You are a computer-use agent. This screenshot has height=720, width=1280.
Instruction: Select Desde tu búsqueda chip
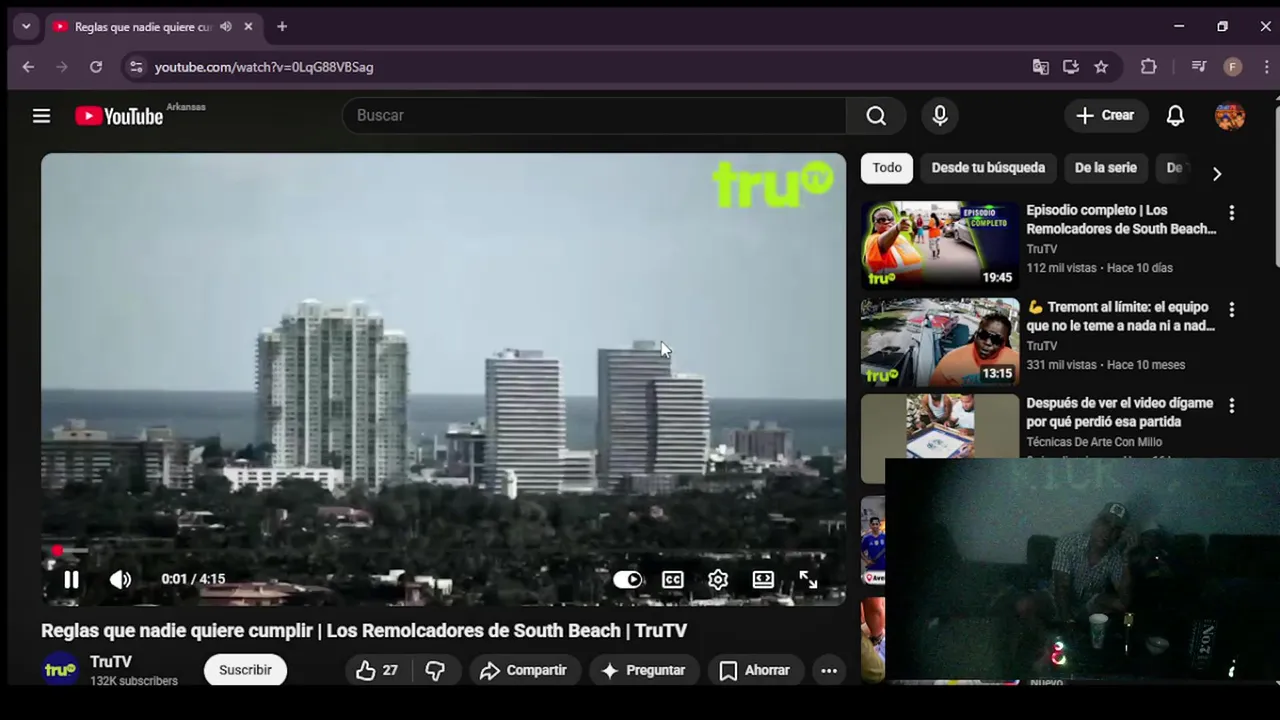pyautogui.click(x=988, y=168)
